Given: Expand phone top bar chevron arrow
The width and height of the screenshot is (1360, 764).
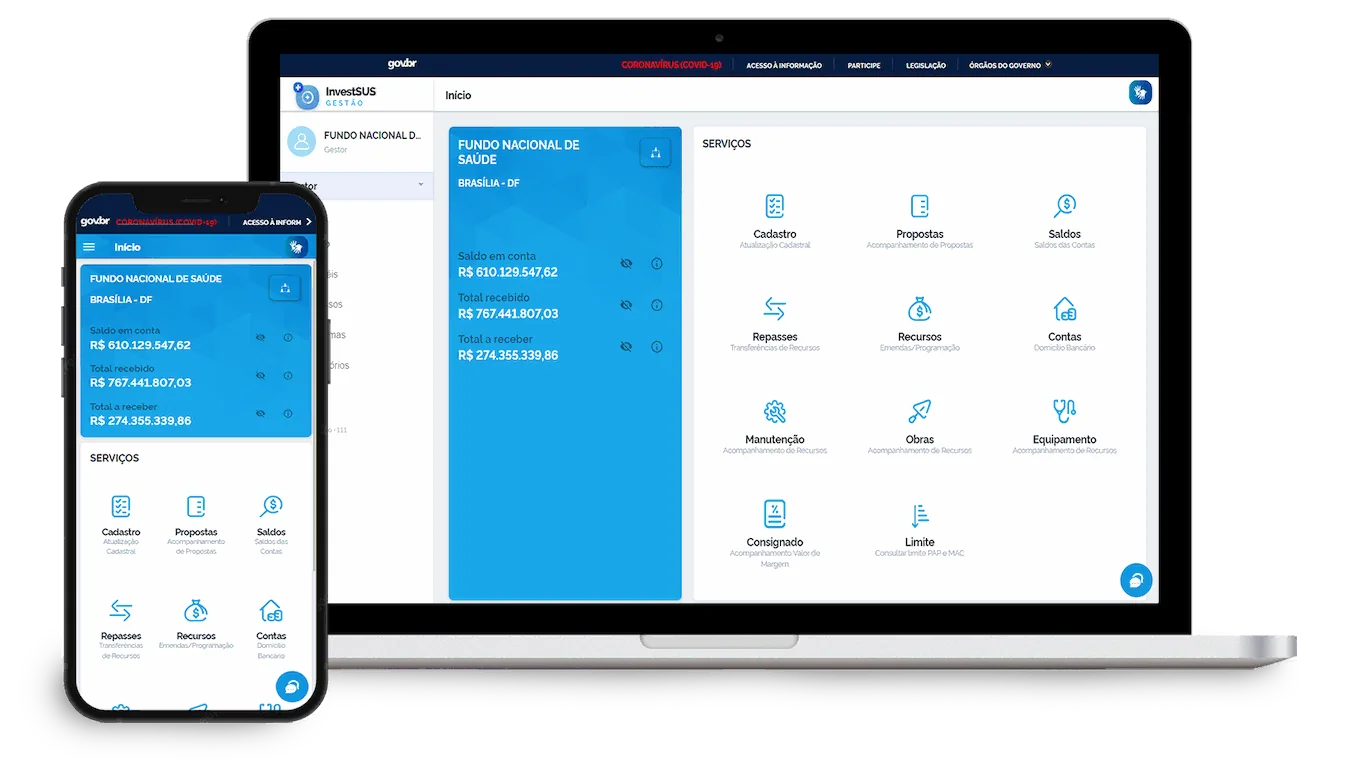Looking at the screenshot, I should (x=309, y=222).
